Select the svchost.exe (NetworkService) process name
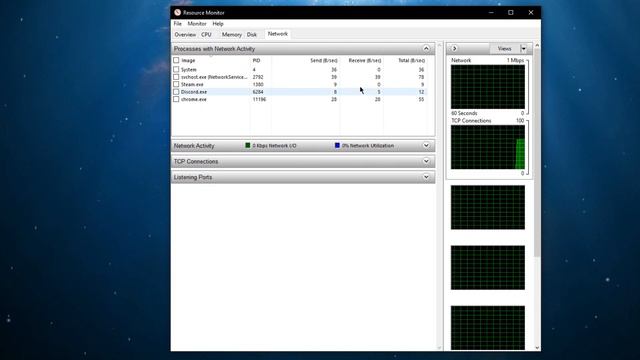 pos(214,77)
